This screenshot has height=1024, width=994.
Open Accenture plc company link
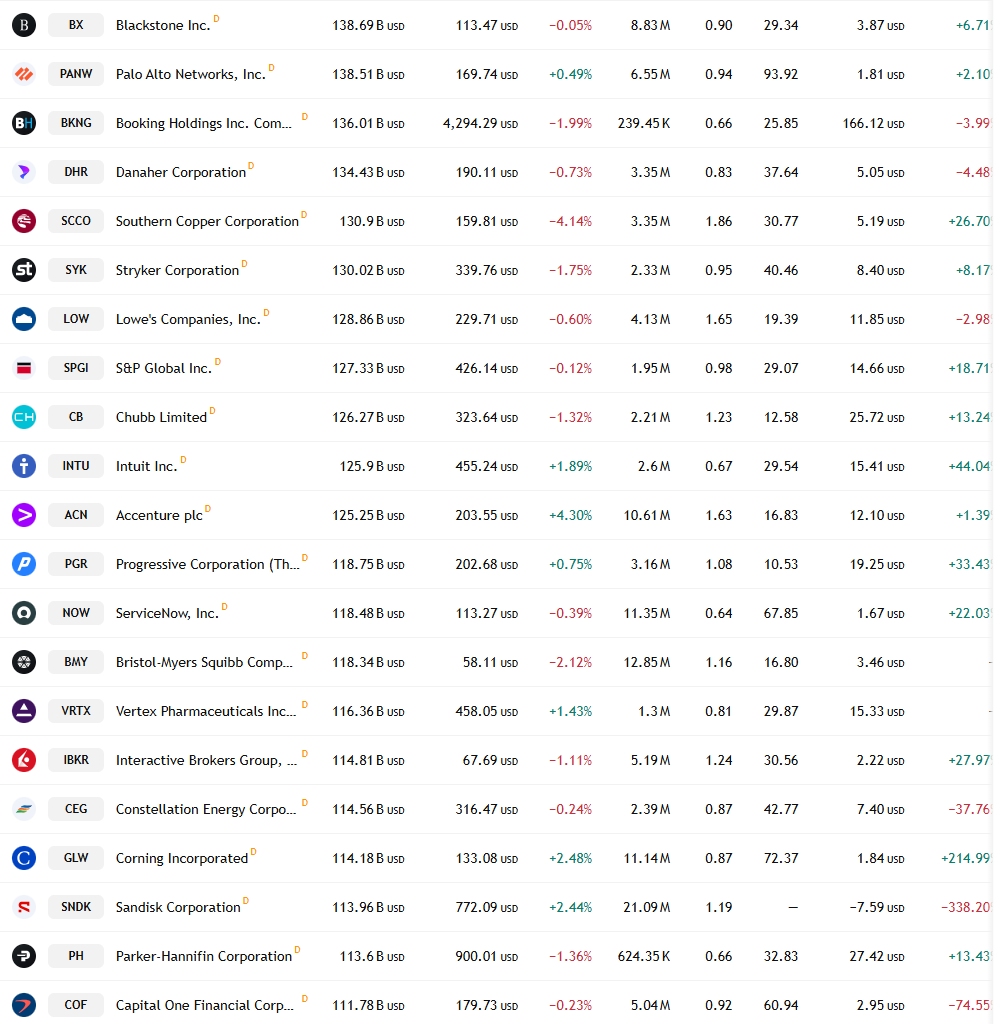coord(159,515)
